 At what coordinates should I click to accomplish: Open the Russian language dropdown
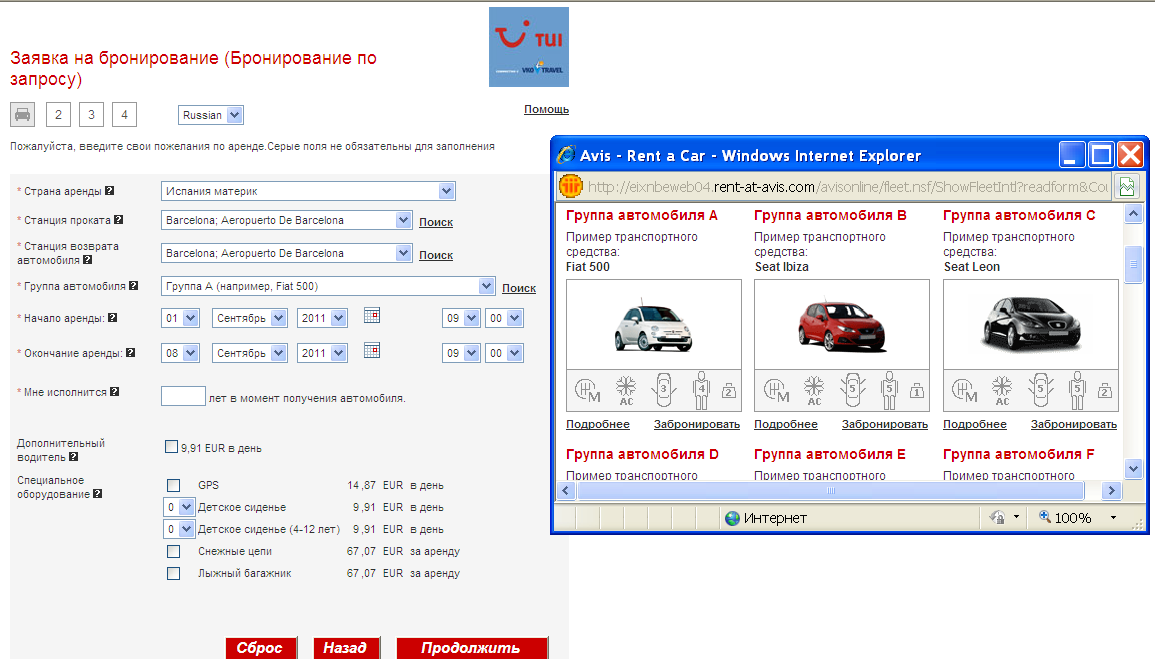[211, 115]
